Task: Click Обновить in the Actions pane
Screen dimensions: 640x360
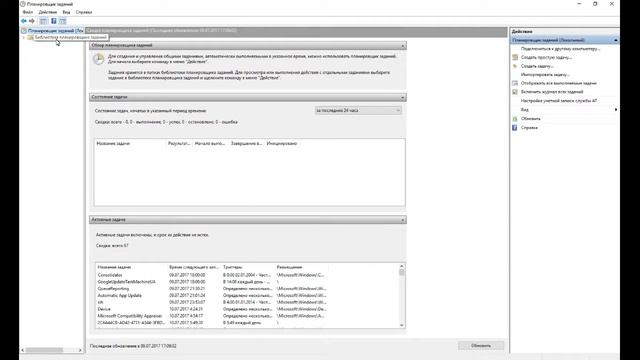Action: [531, 119]
